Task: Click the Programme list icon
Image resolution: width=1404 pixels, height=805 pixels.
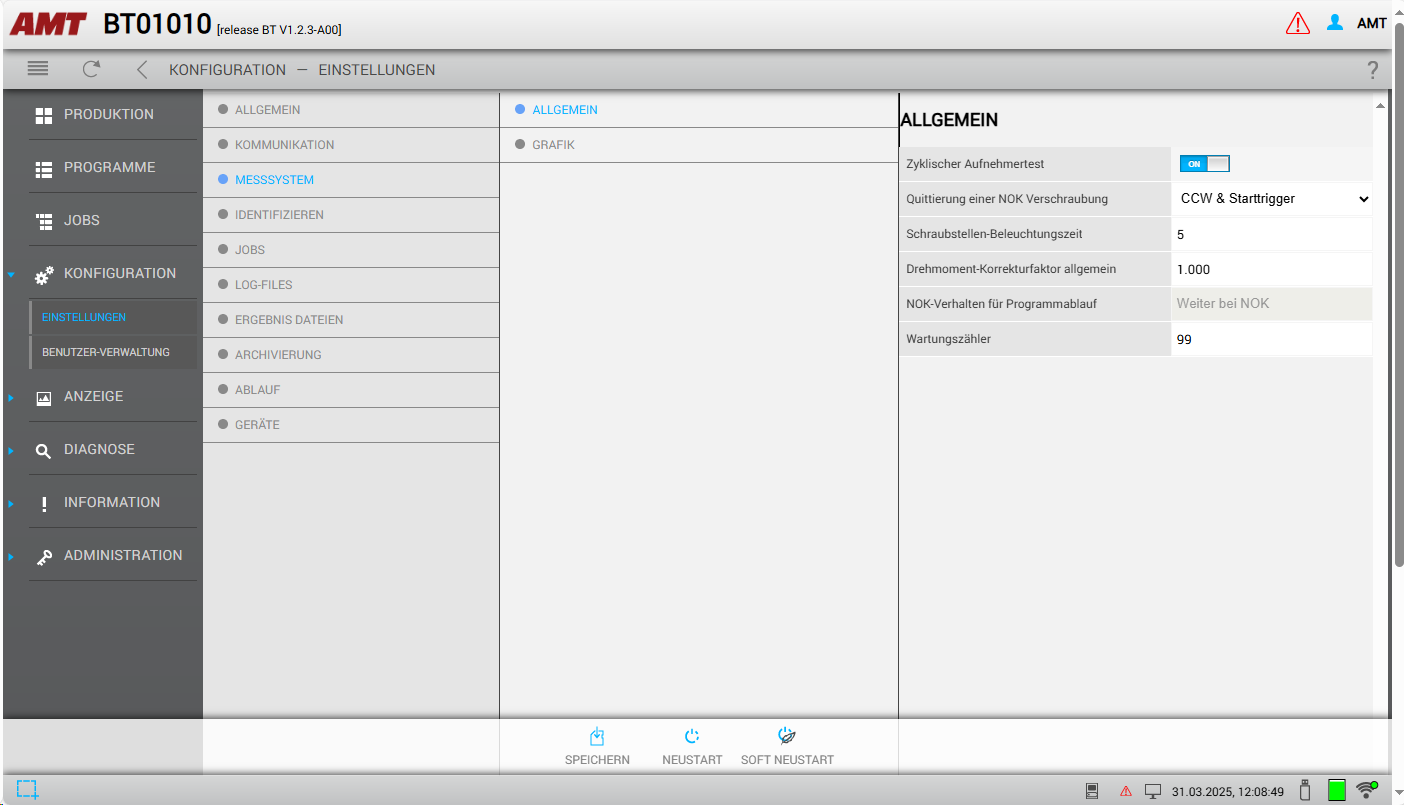Action: click(43, 169)
